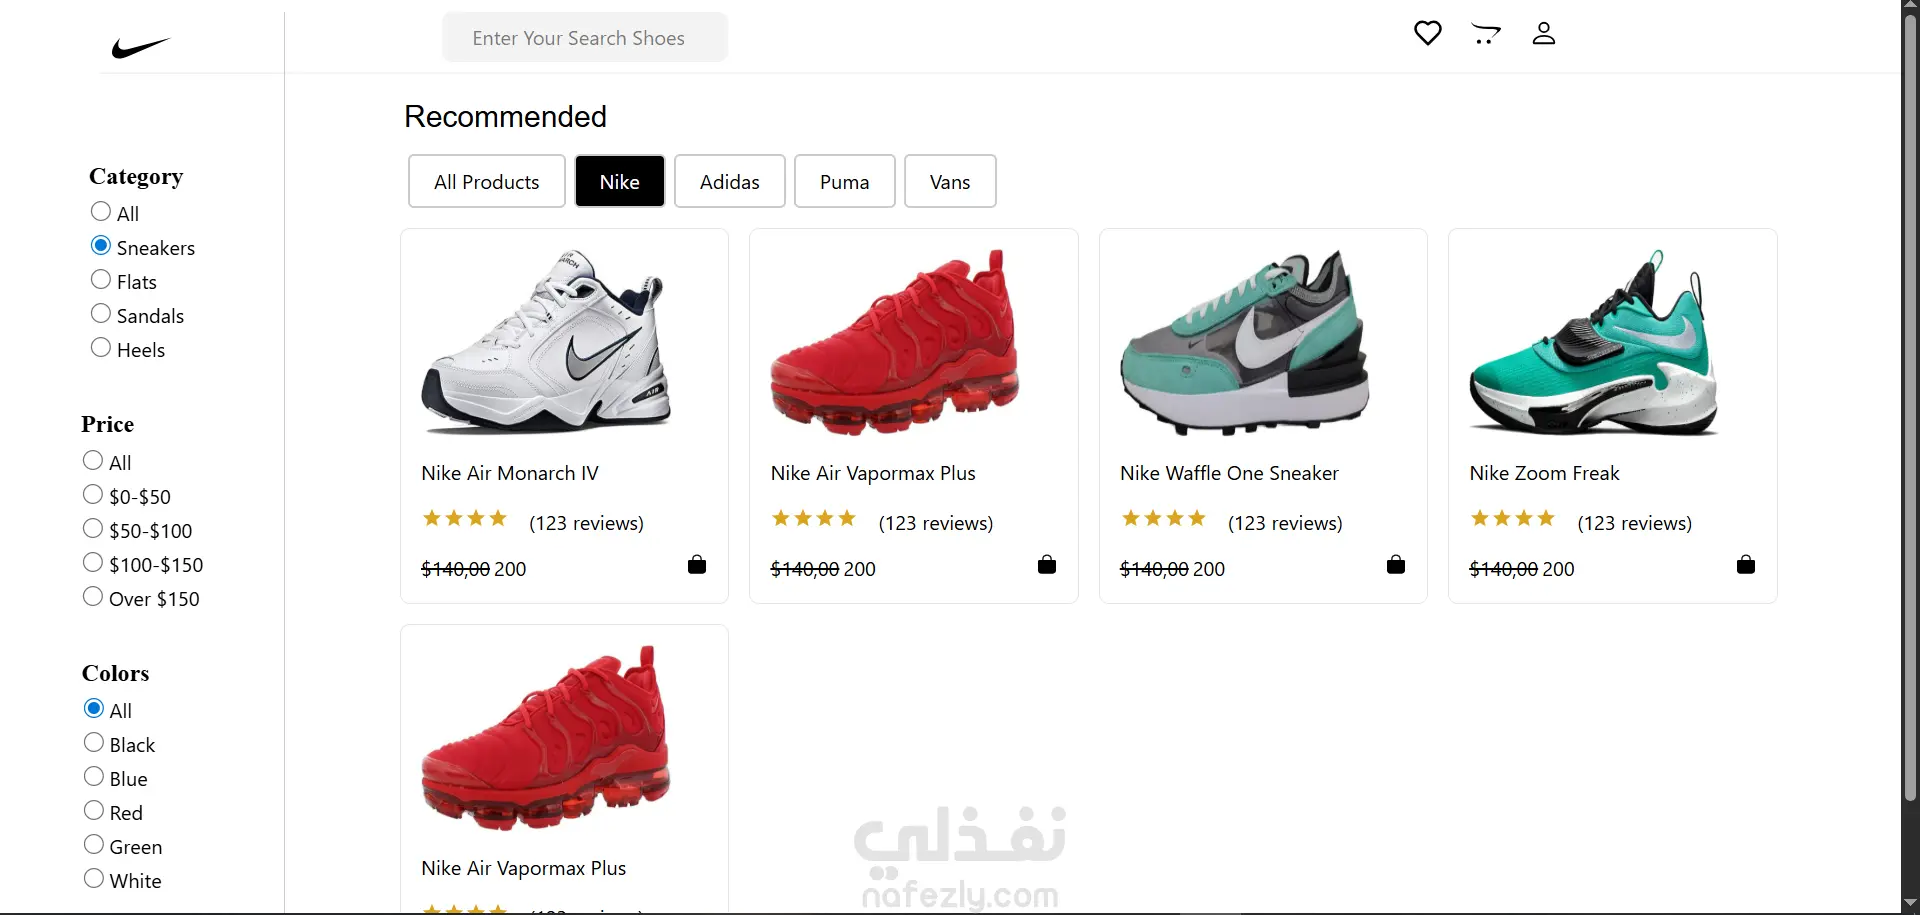1920x915 pixels.
Task: Open the wishlist heart icon
Action: pyautogui.click(x=1427, y=33)
